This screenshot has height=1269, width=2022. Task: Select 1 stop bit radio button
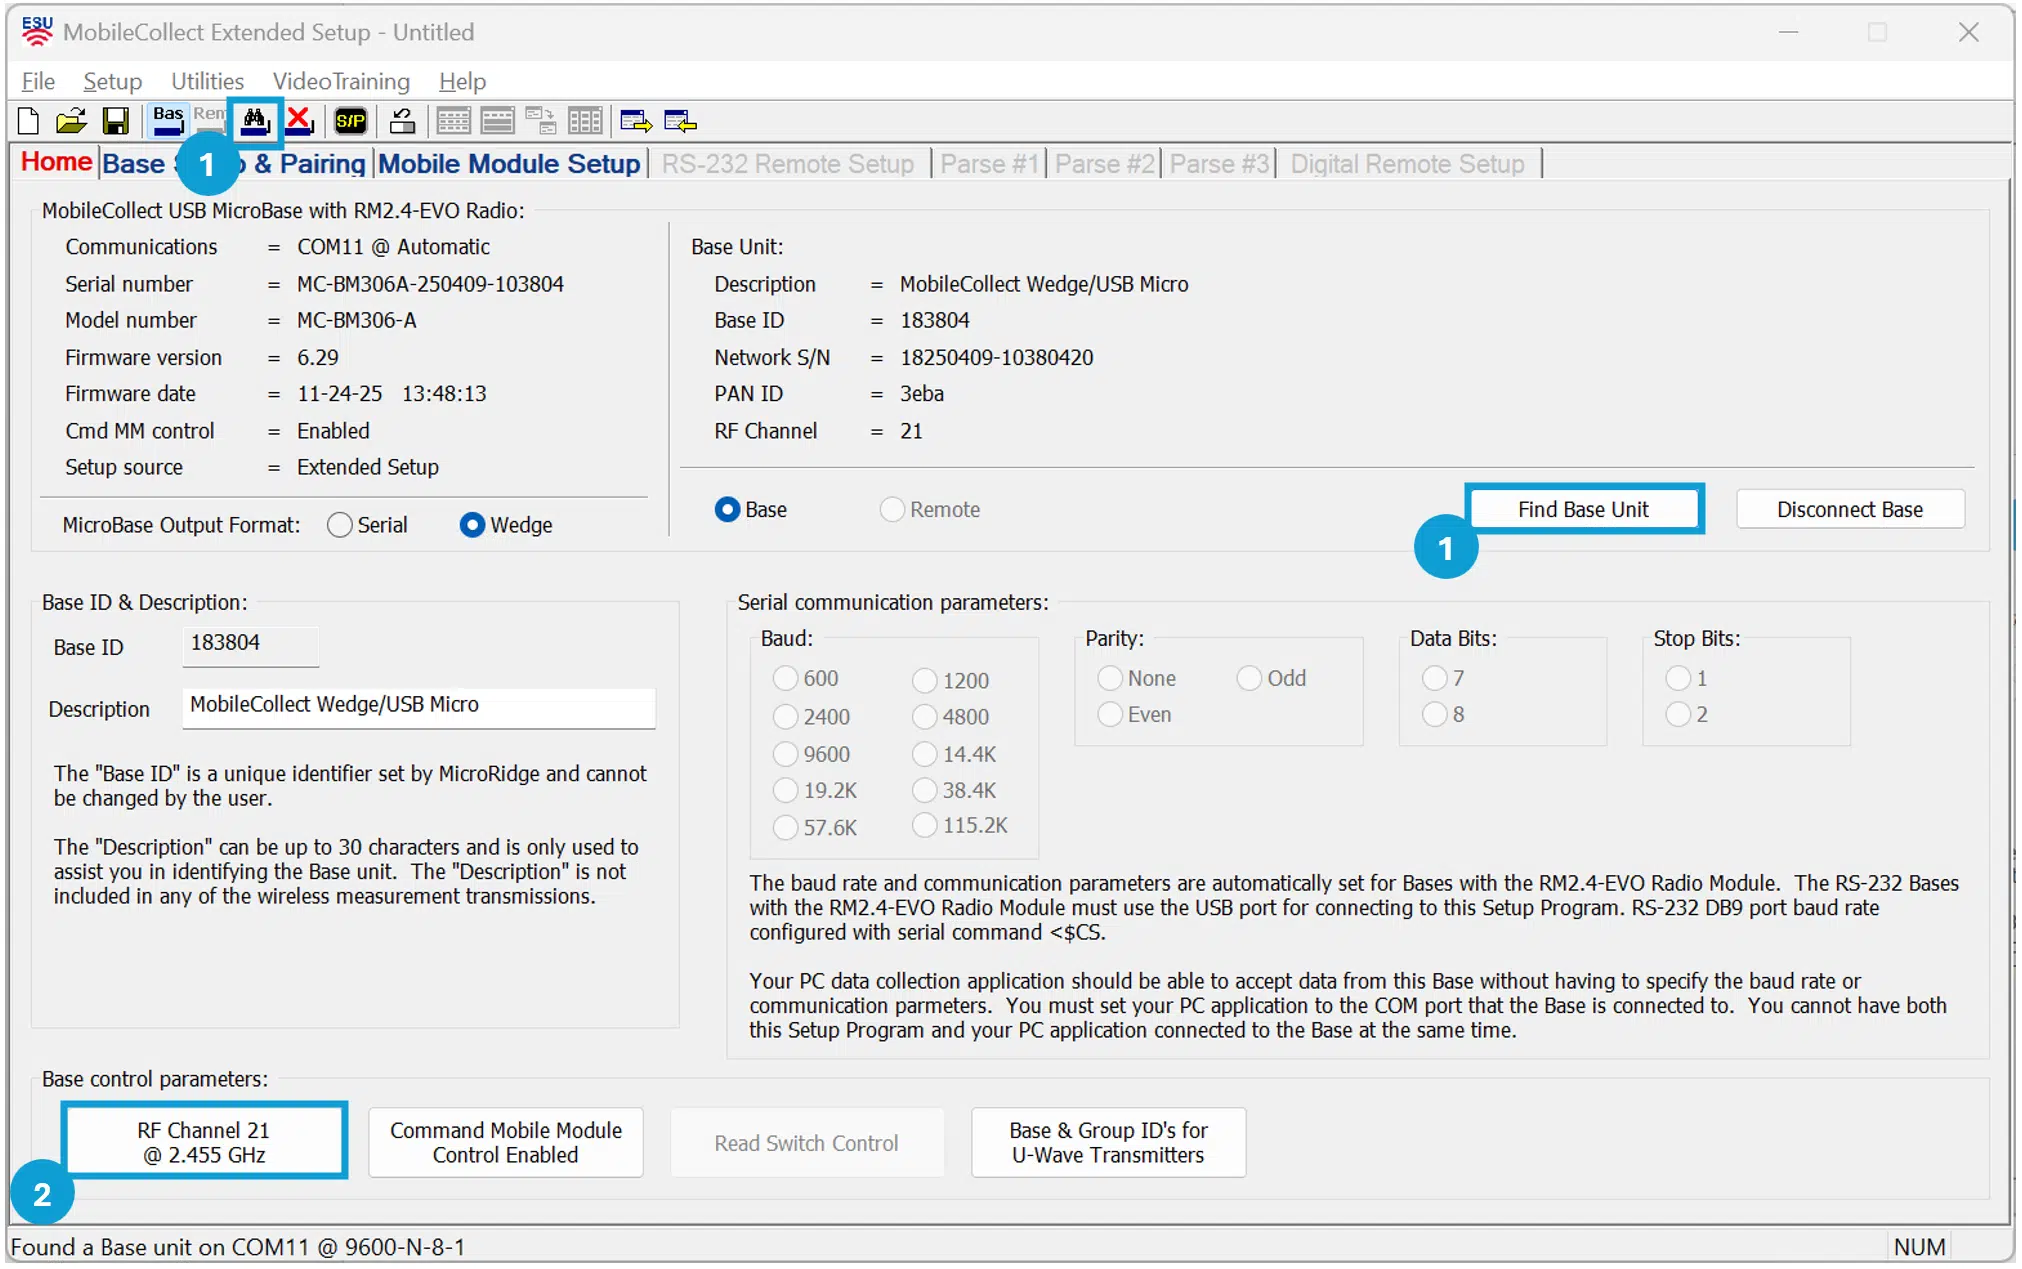click(x=1678, y=678)
